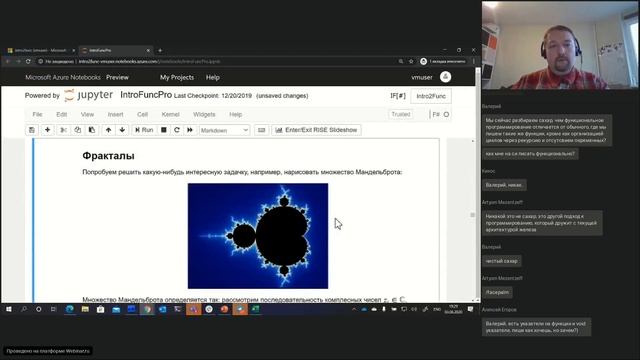The height and width of the screenshot is (360, 640).
Task: Click the Trusted notebook indicator
Action: [x=401, y=114]
